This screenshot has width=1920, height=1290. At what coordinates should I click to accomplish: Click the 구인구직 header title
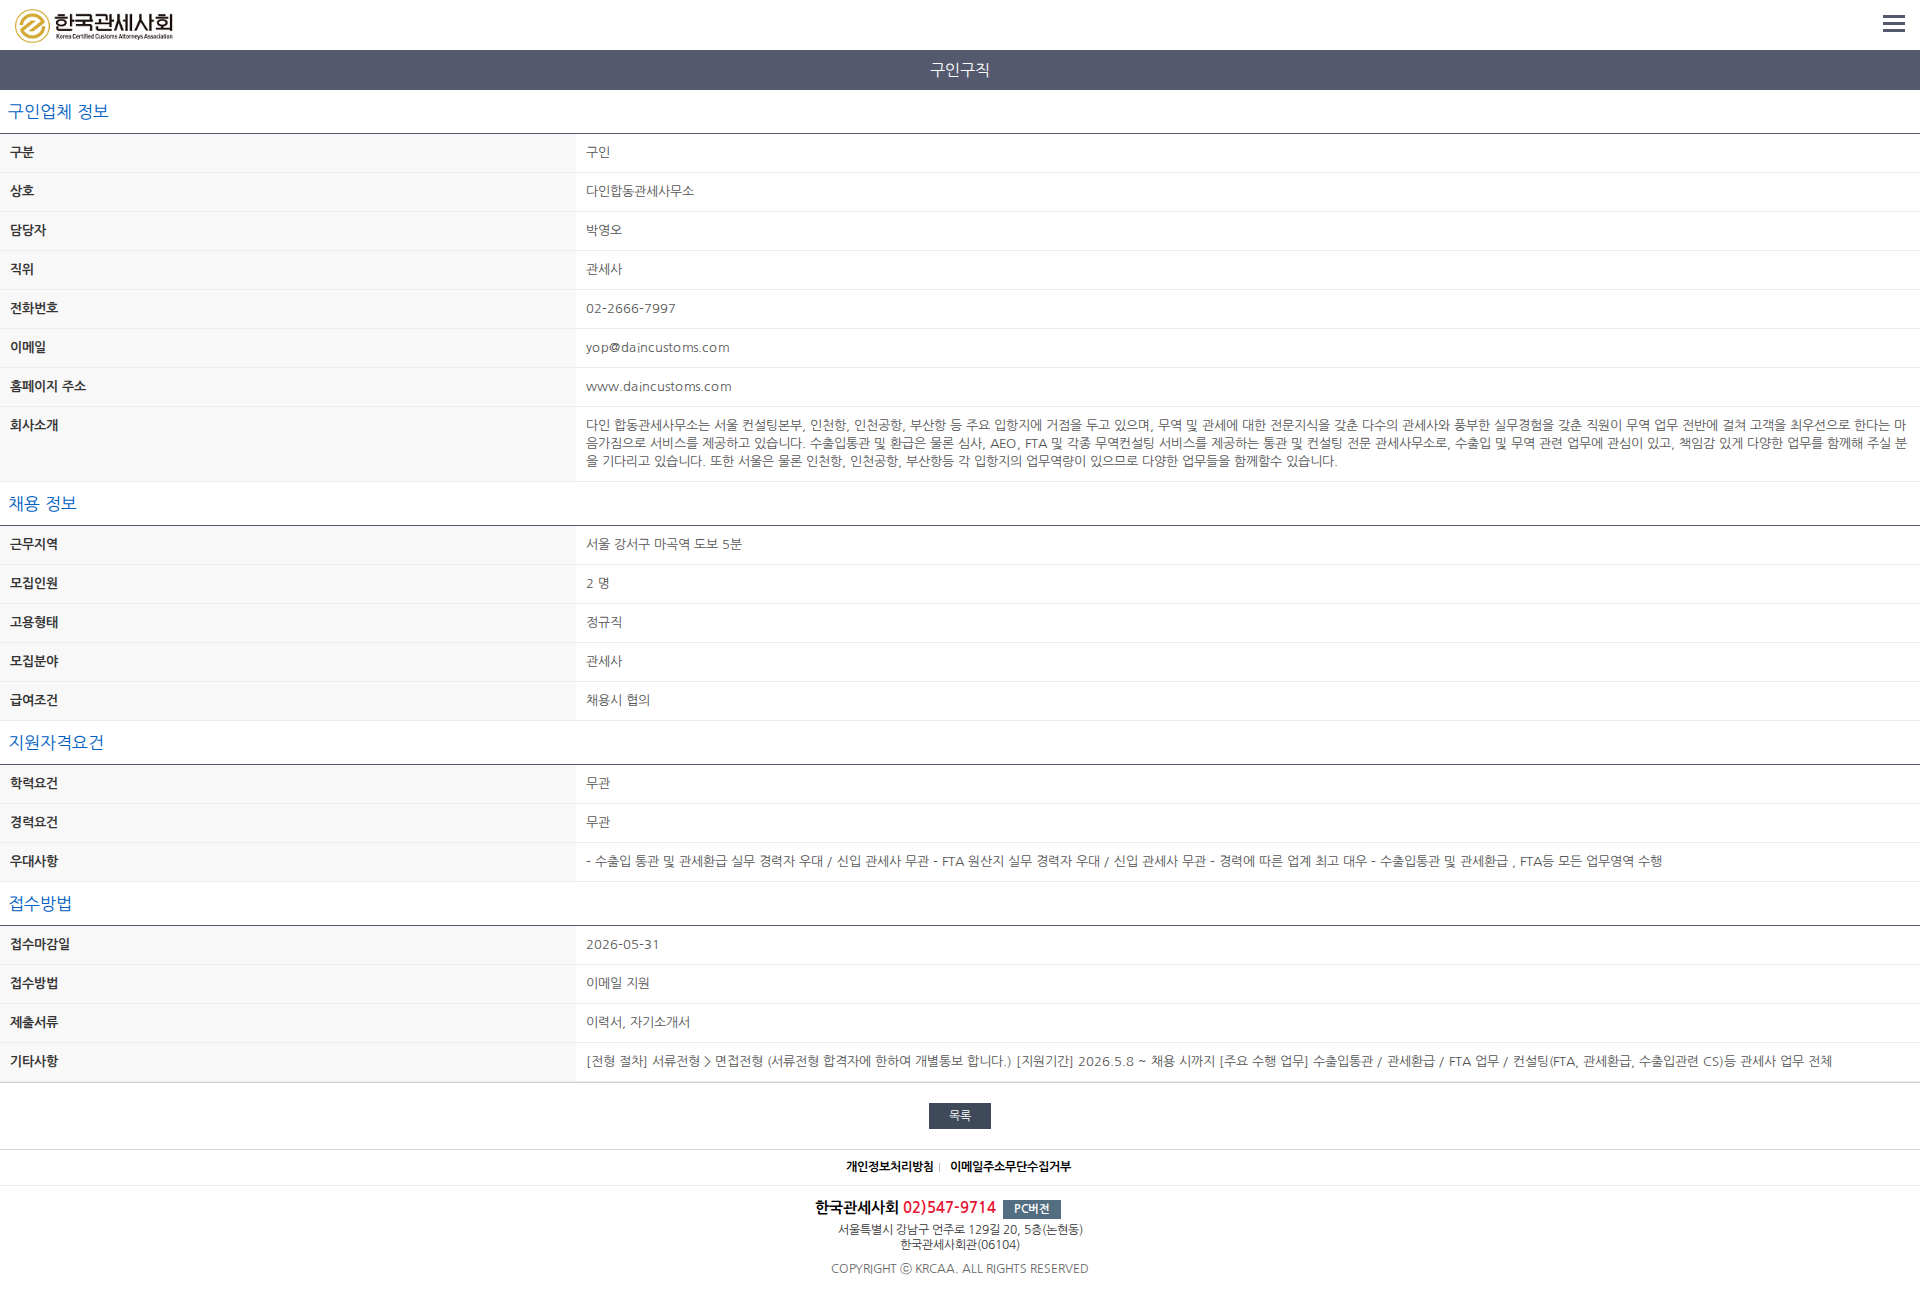click(959, 70)
